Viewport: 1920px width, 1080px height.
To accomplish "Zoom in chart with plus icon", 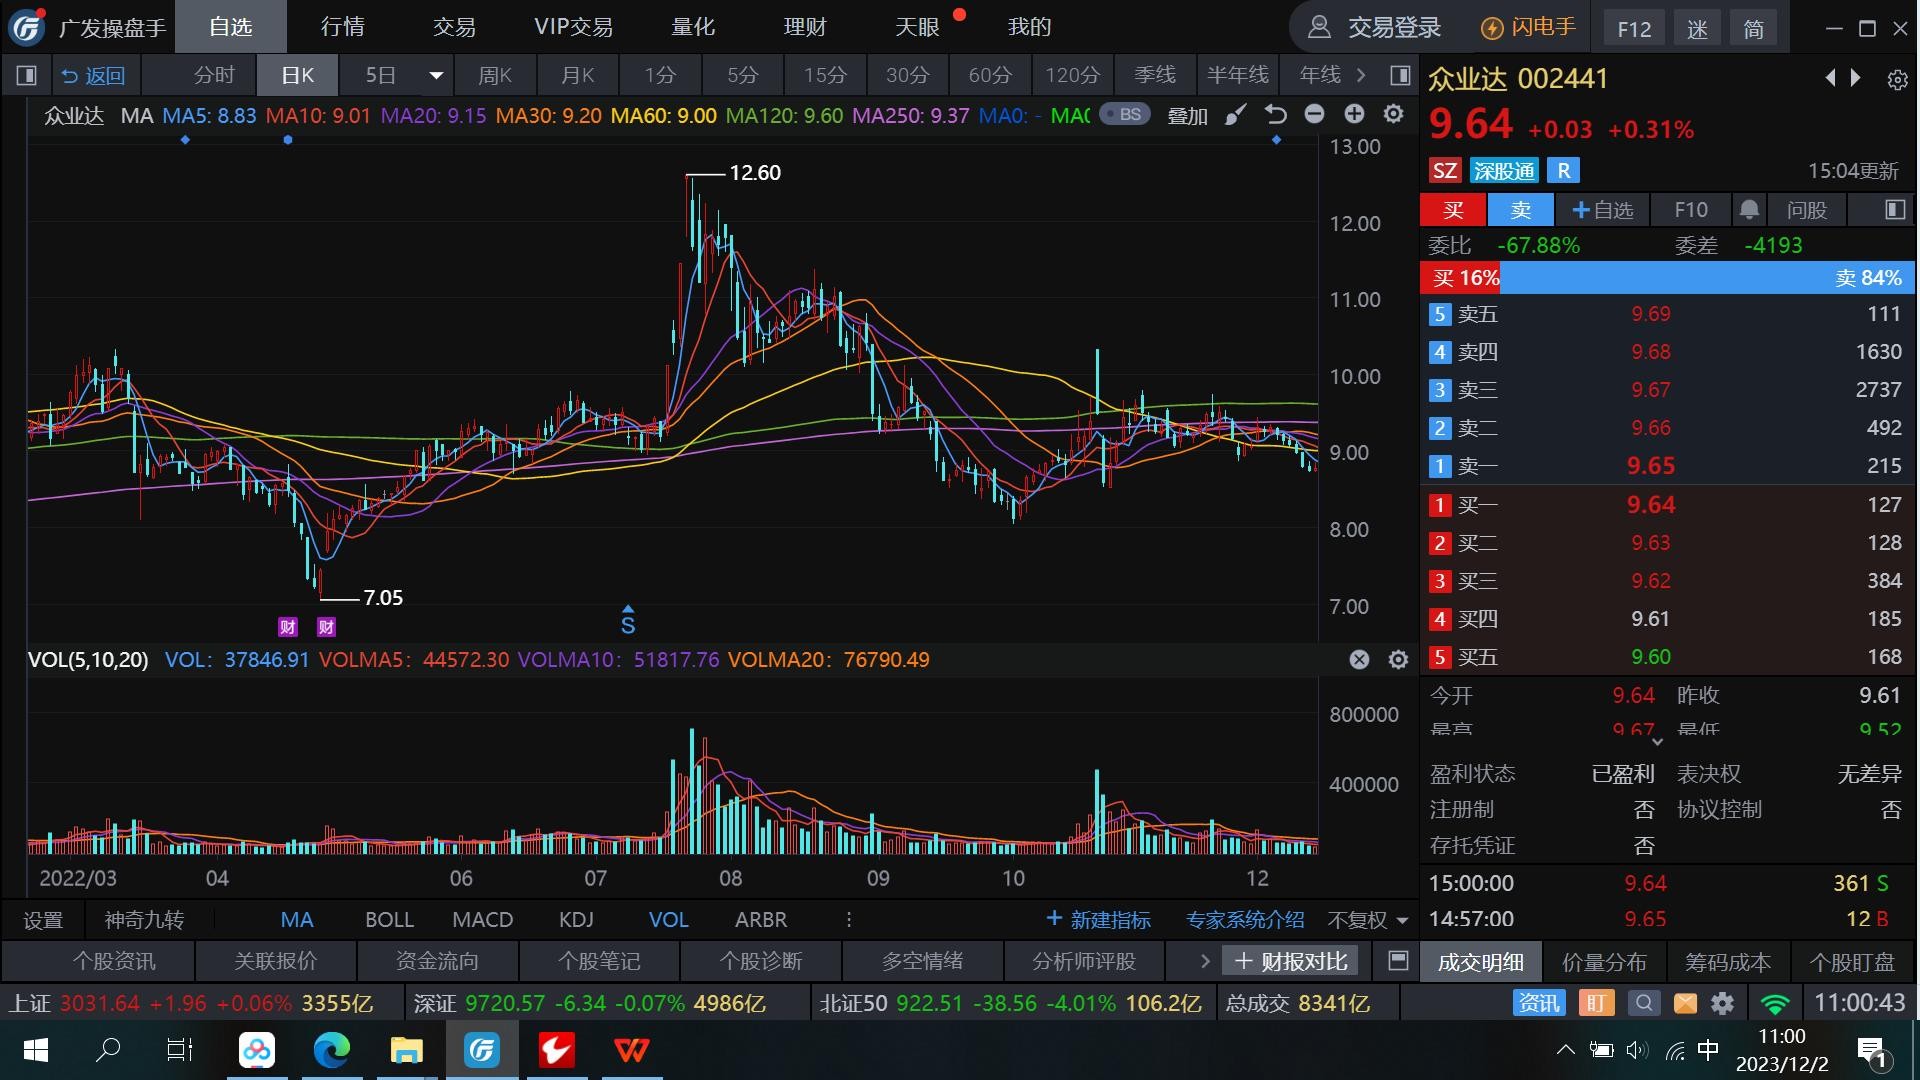I will pos(1354,115).
